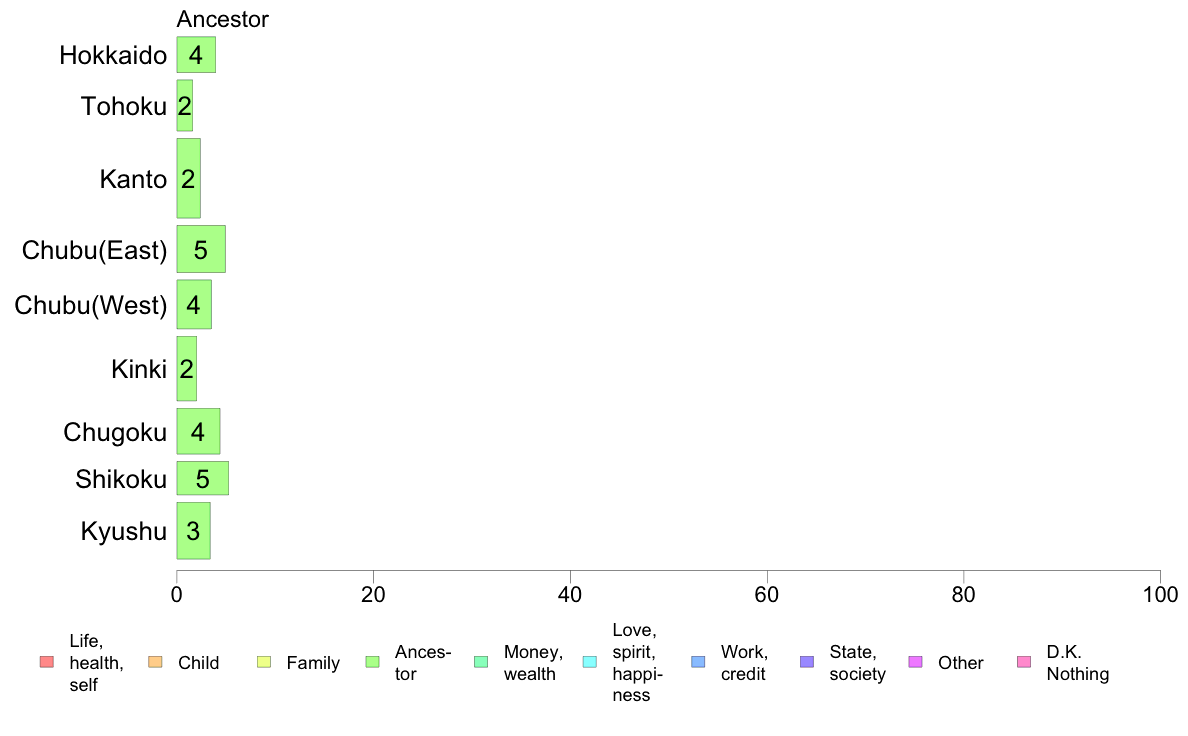1188x736 pixels.
Task: Click the Money, wealth legend swatch
Action: point(481,662)
